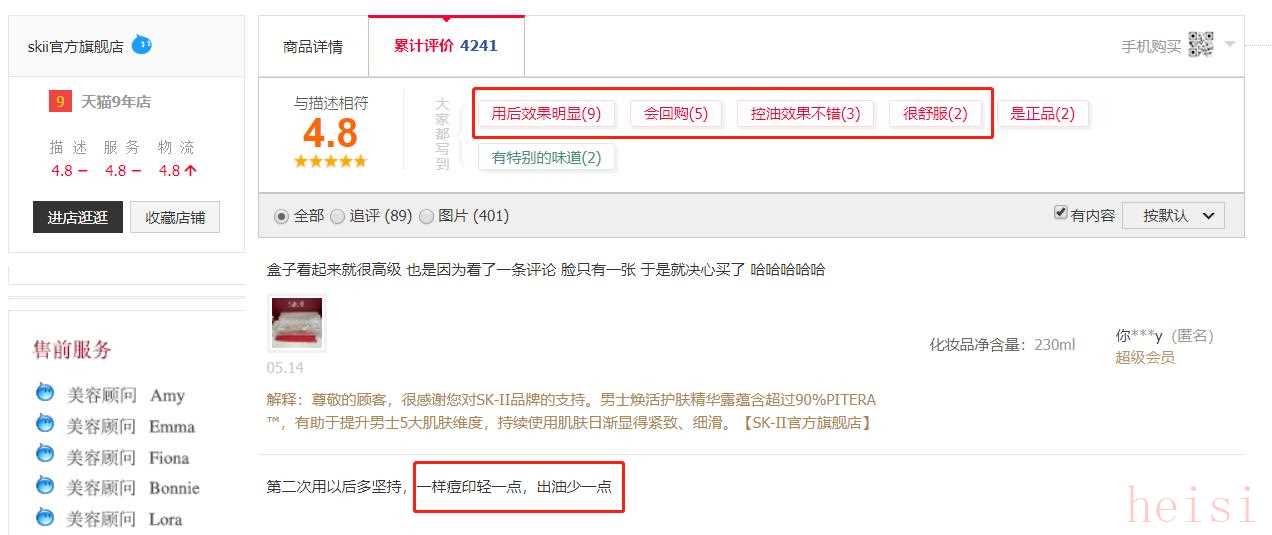Filter reviews by 用后效果明显(9) tag
This screenshot has width=1272, height=535.
click(x=546, y=113)
